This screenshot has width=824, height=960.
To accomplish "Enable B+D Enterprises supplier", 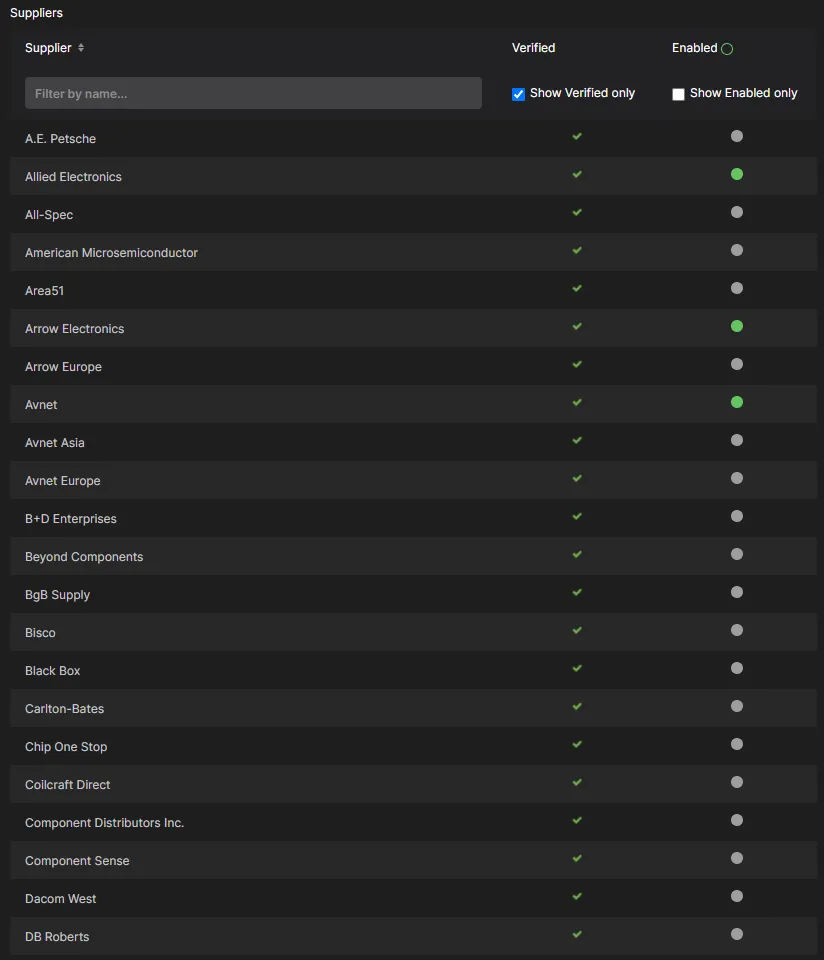I will click(x=737, y=516).
